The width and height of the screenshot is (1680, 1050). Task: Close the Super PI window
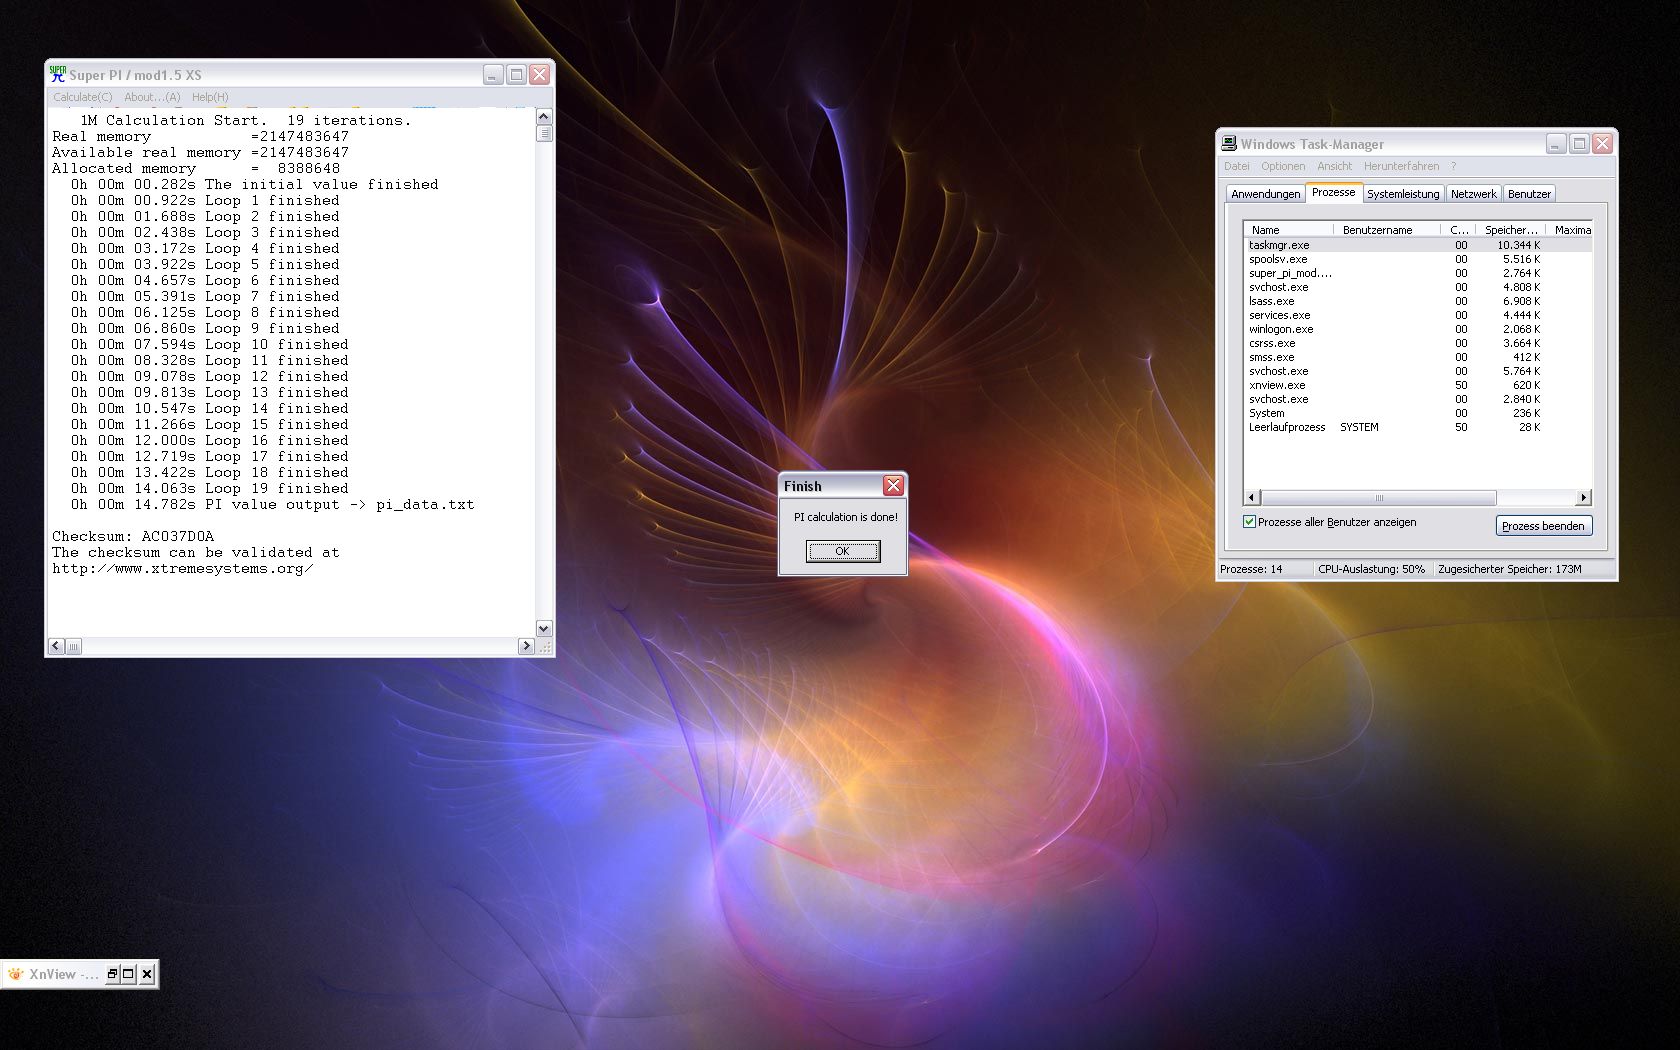[x=539, y=75]
